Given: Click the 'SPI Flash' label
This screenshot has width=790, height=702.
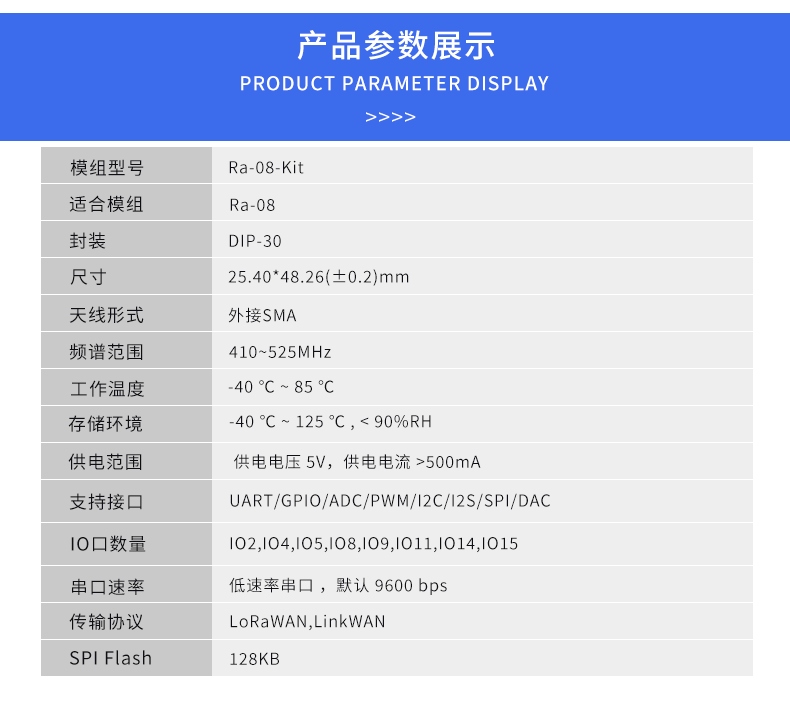Looking at the screenshot, I should click(x=110, y=658).
